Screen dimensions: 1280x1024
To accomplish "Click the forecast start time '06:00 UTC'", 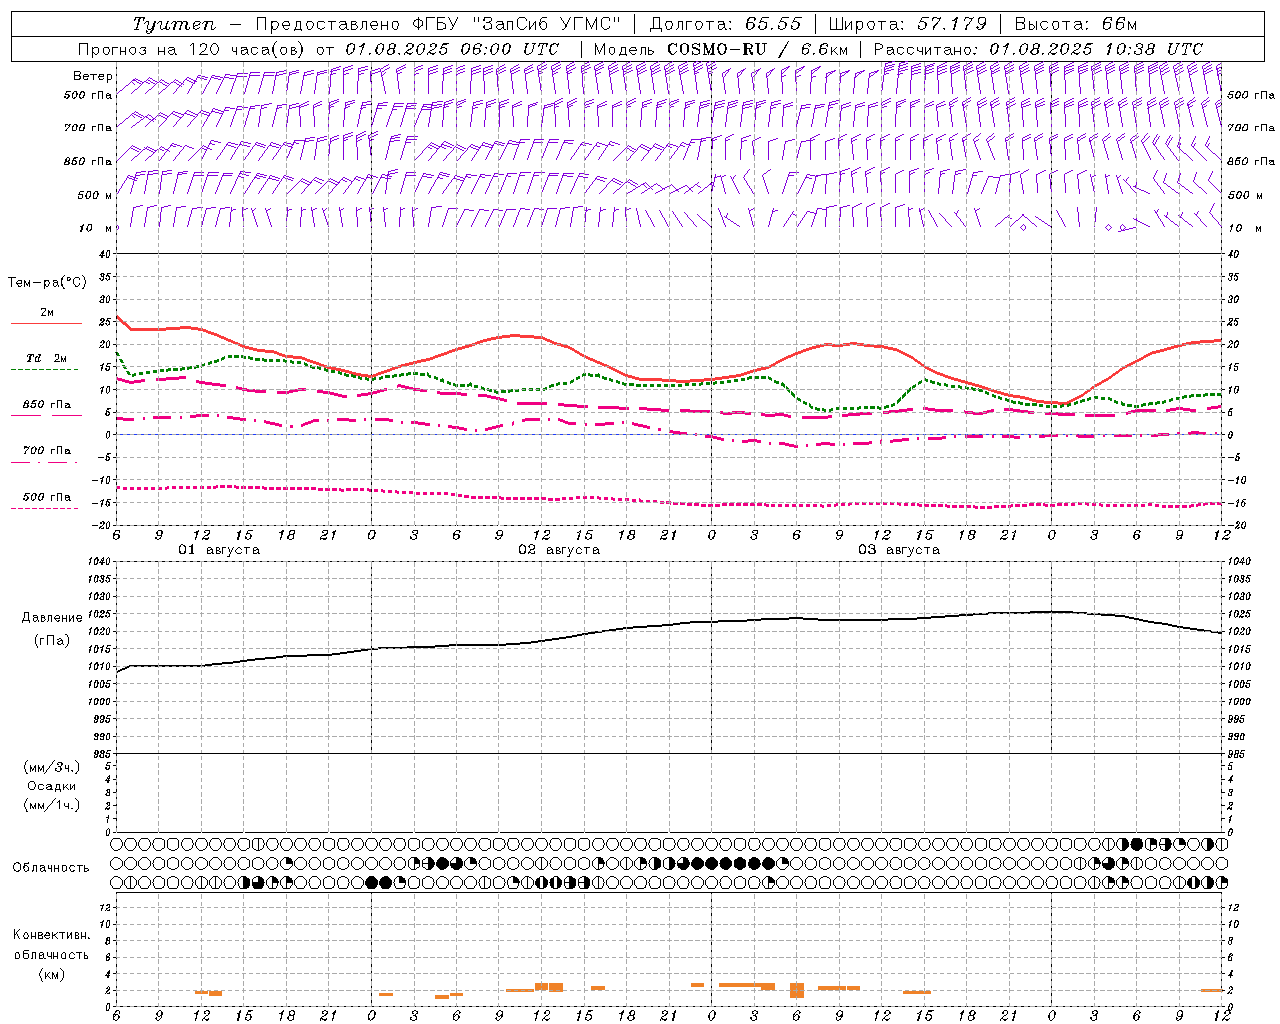I will point(510,49).
